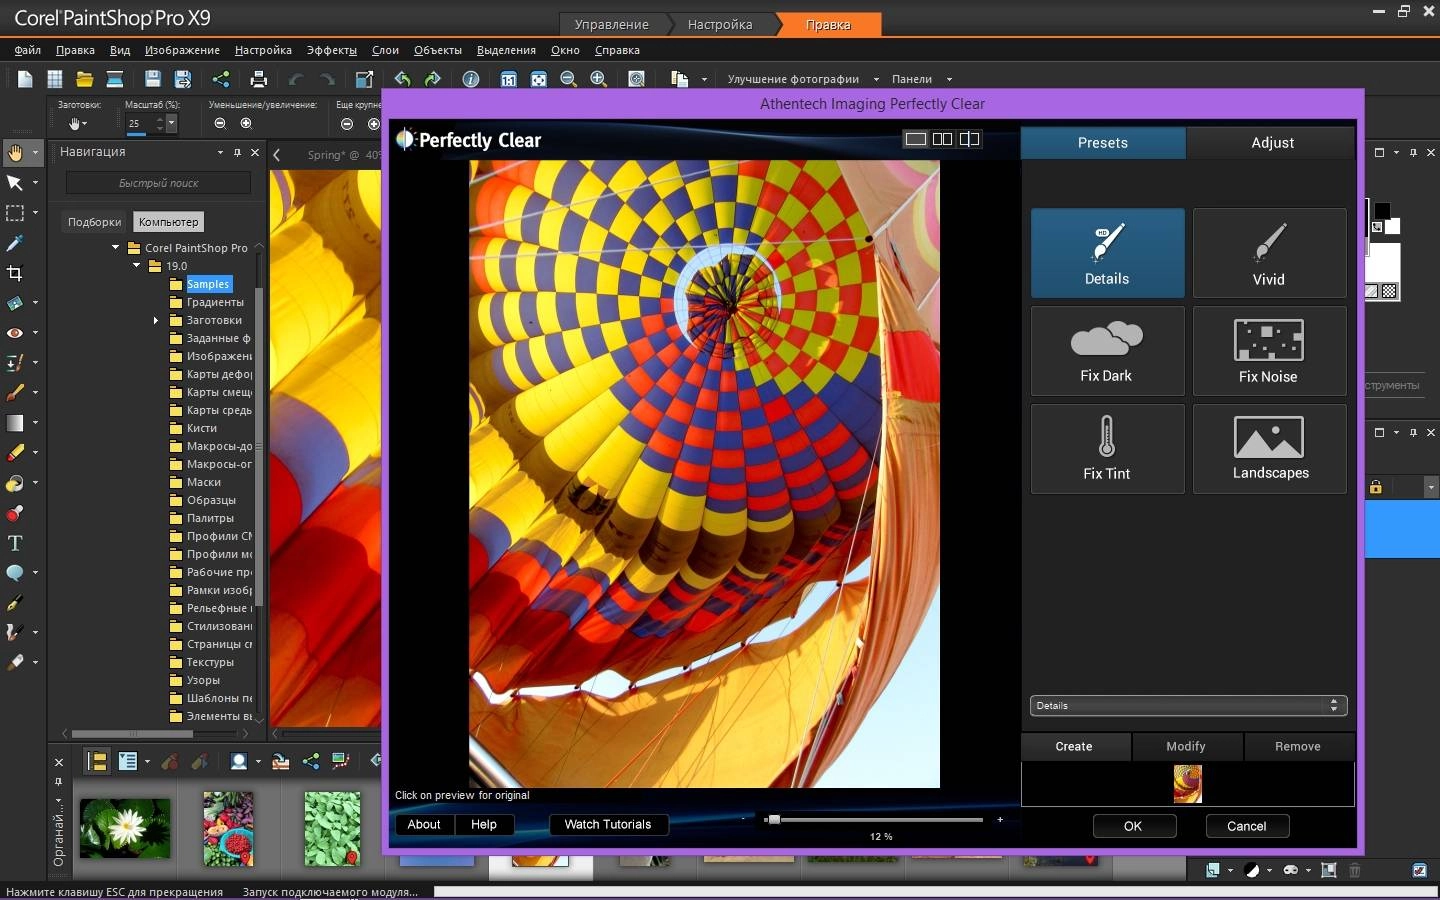
Task: Switch to split-view preview layout
Action: [x=969, y=139]
